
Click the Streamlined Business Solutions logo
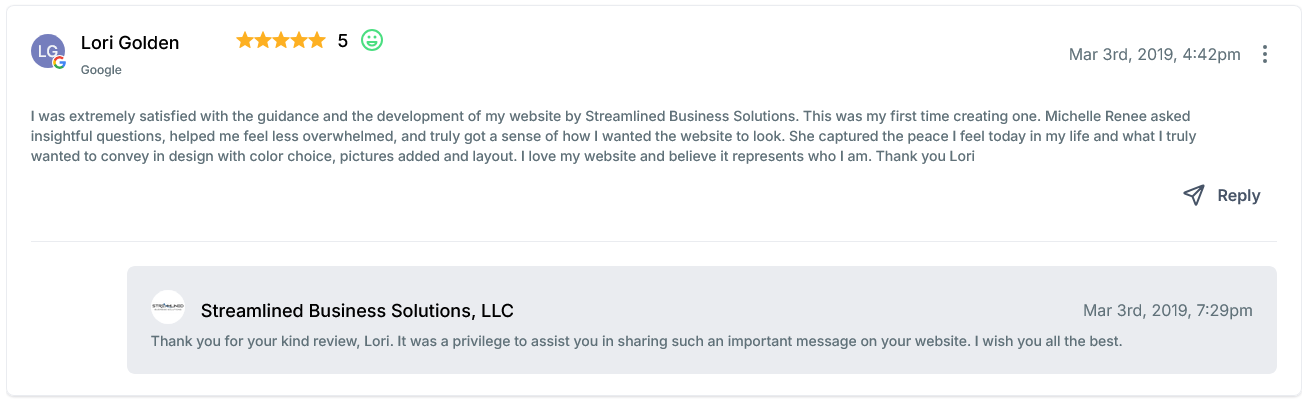[168, 307]
